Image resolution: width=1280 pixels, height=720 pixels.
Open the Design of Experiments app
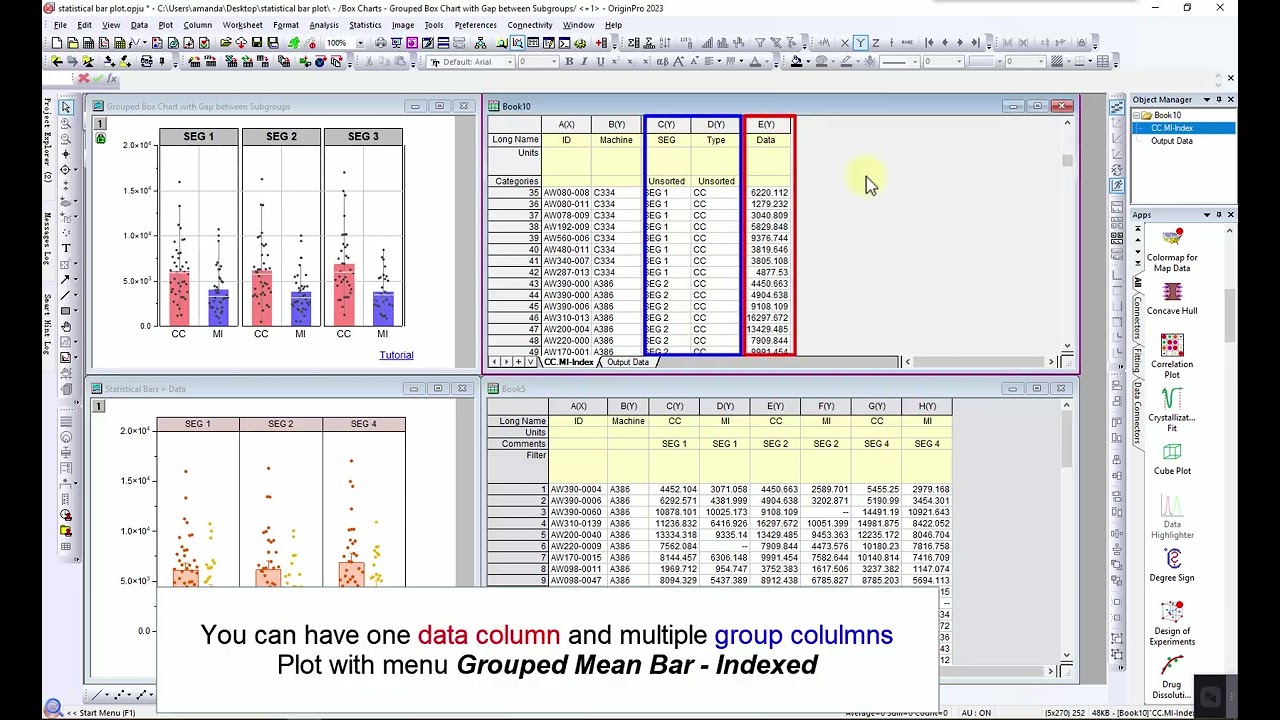point(1172,624)
